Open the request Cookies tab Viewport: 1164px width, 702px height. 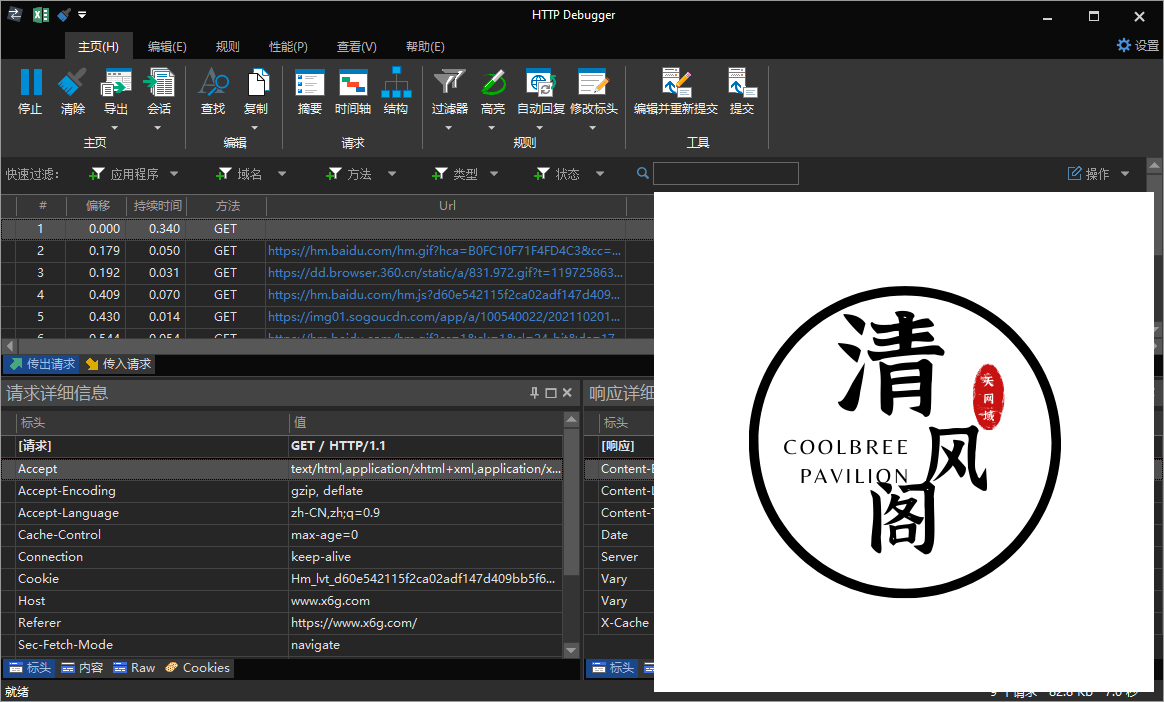click(197, 668)
